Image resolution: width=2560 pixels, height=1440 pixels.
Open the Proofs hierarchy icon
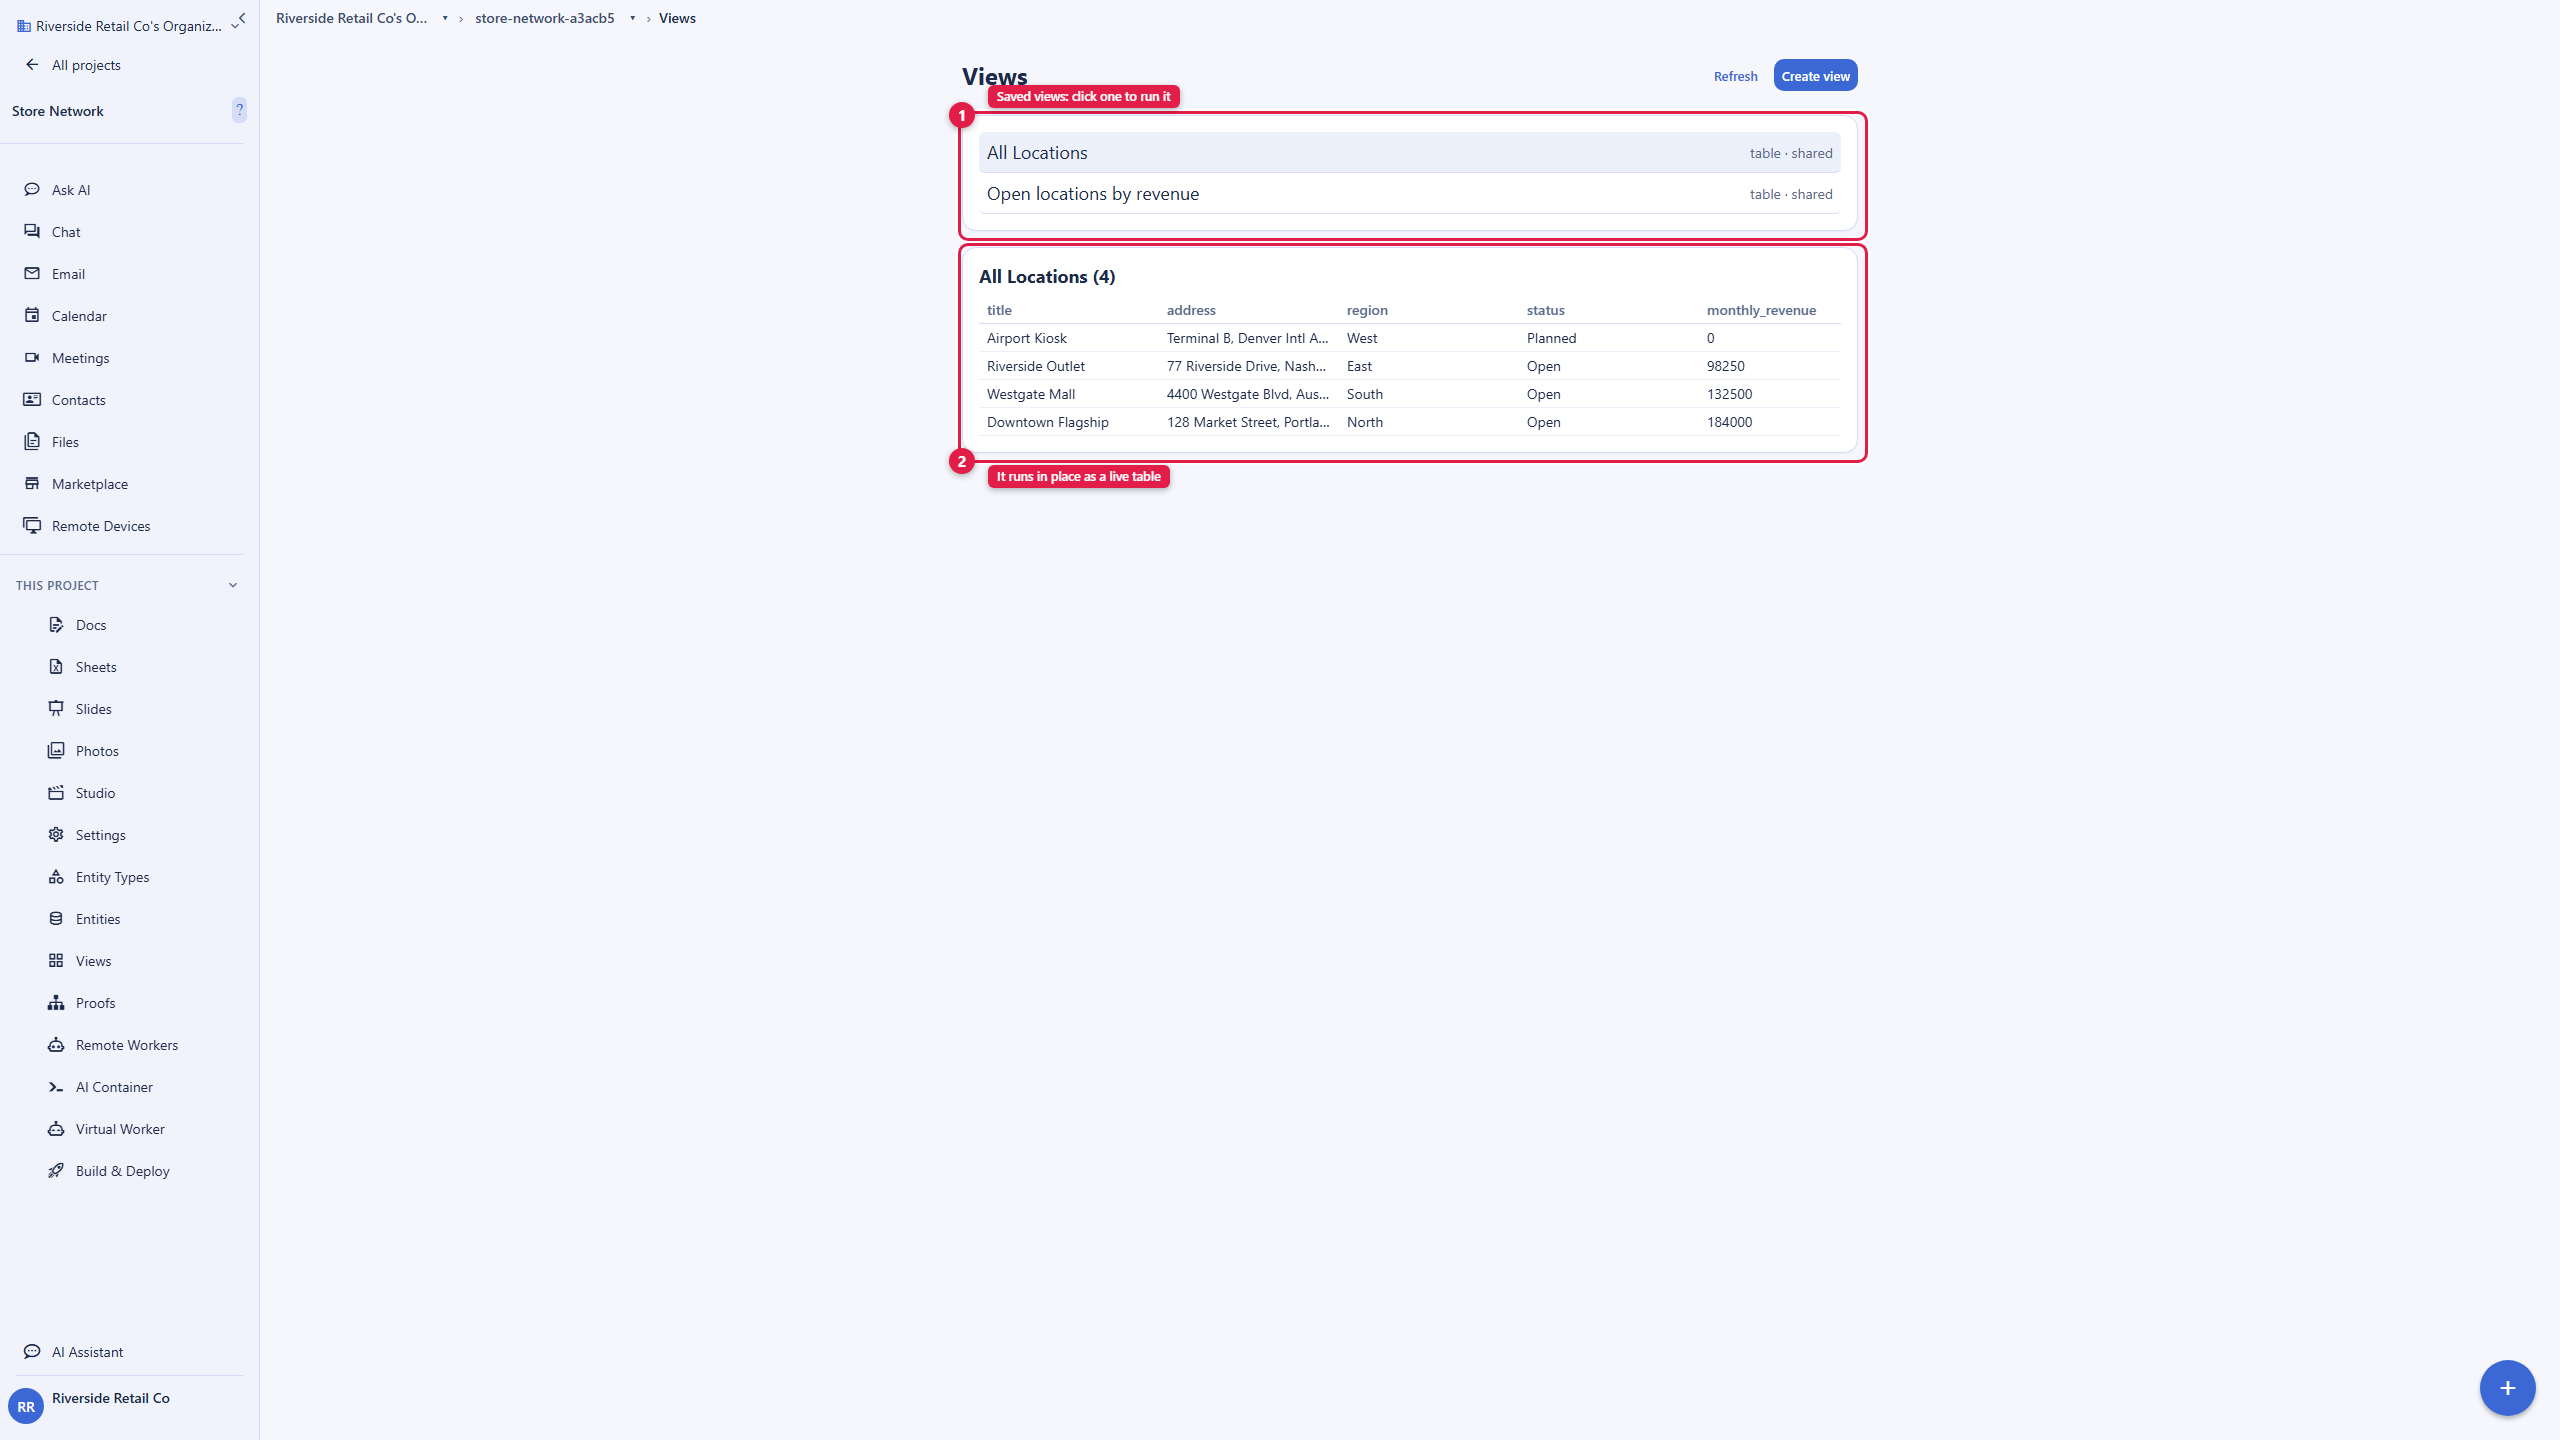[x=56, y=1002]
